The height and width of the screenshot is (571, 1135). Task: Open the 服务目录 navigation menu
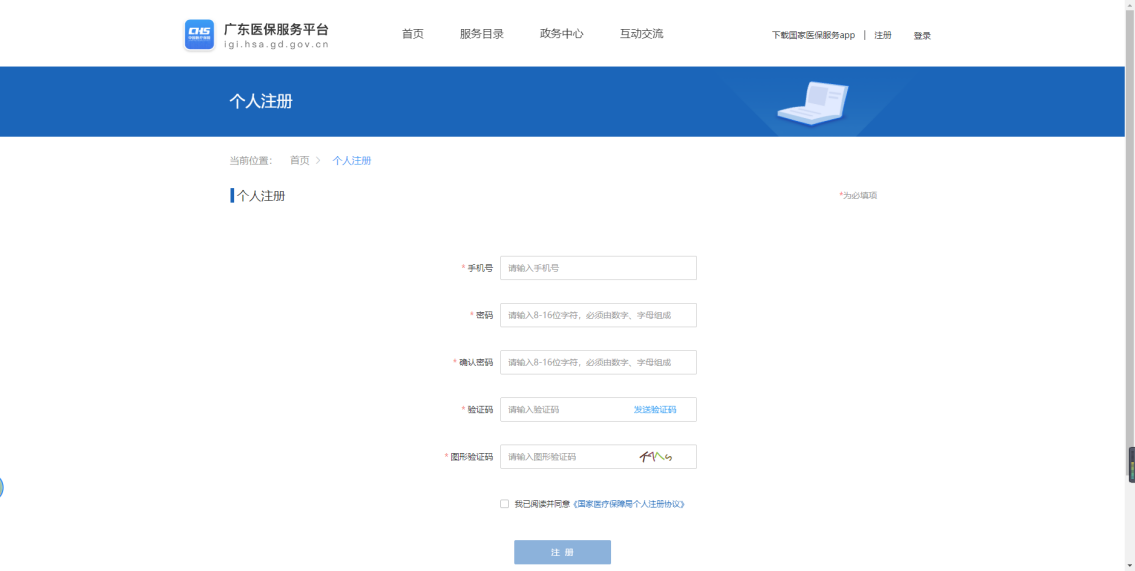click(x=481, y=34)
